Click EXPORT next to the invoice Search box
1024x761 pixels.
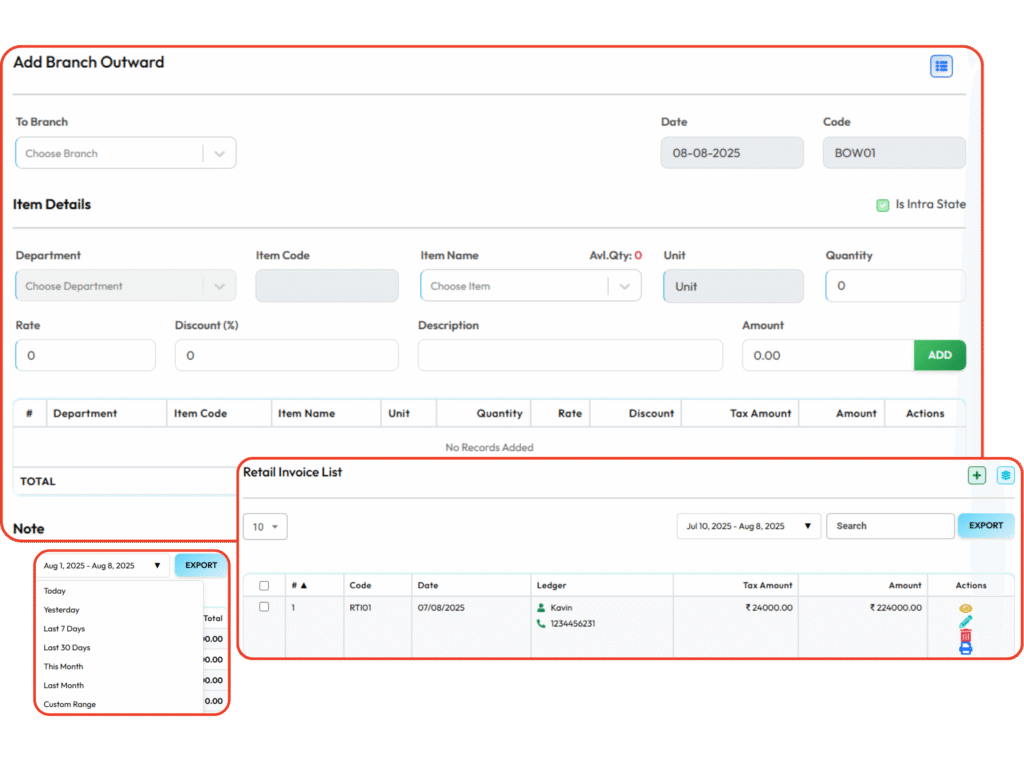pos(985,526)
